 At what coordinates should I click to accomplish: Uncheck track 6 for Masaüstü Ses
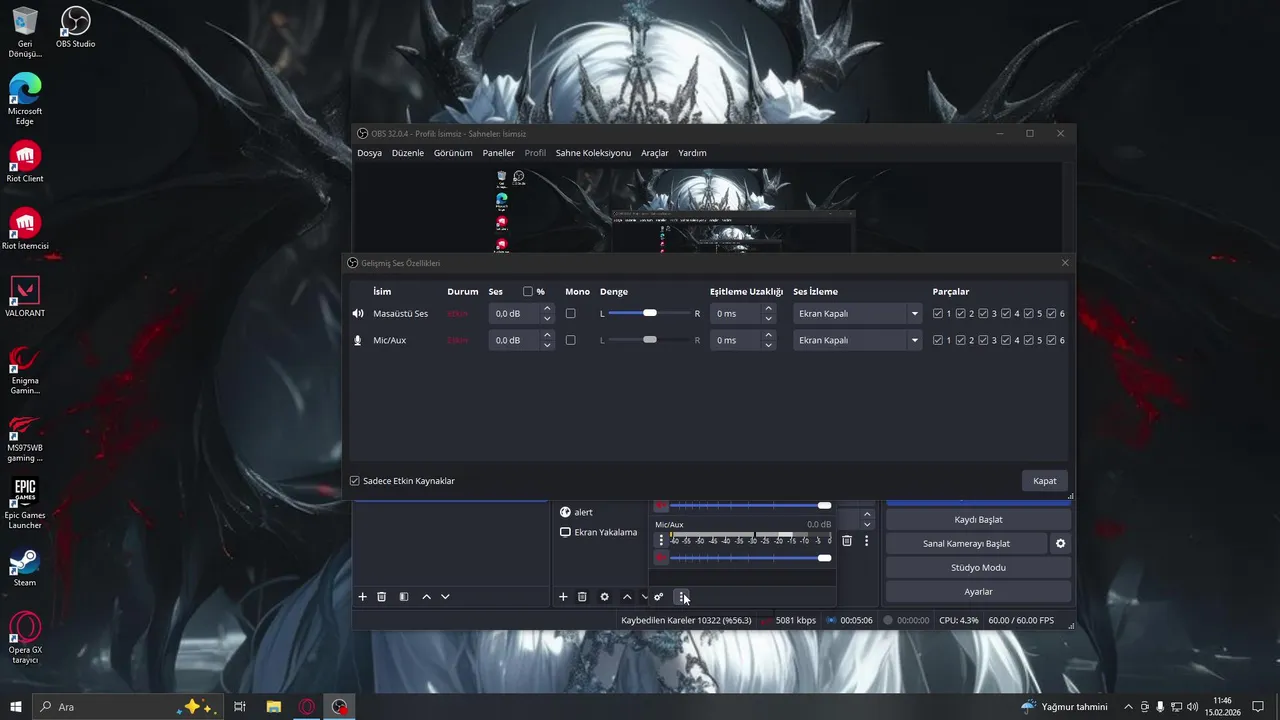[1051, 313]
